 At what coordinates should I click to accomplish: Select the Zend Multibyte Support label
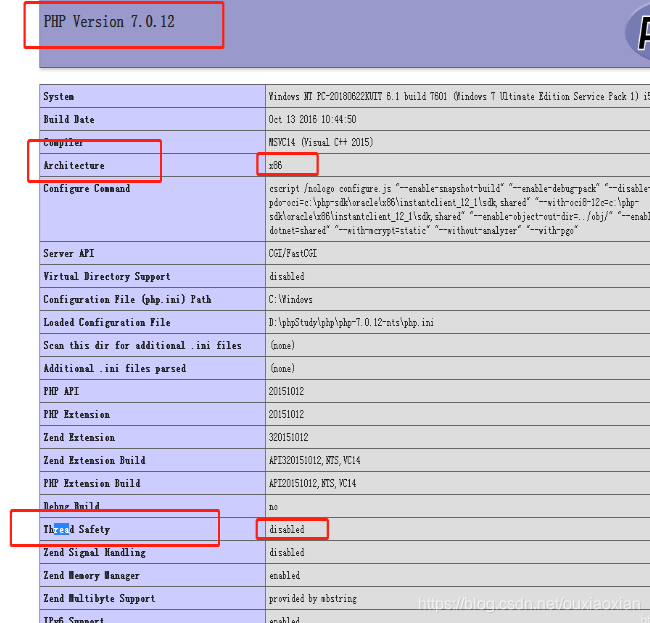coord(99,599)
